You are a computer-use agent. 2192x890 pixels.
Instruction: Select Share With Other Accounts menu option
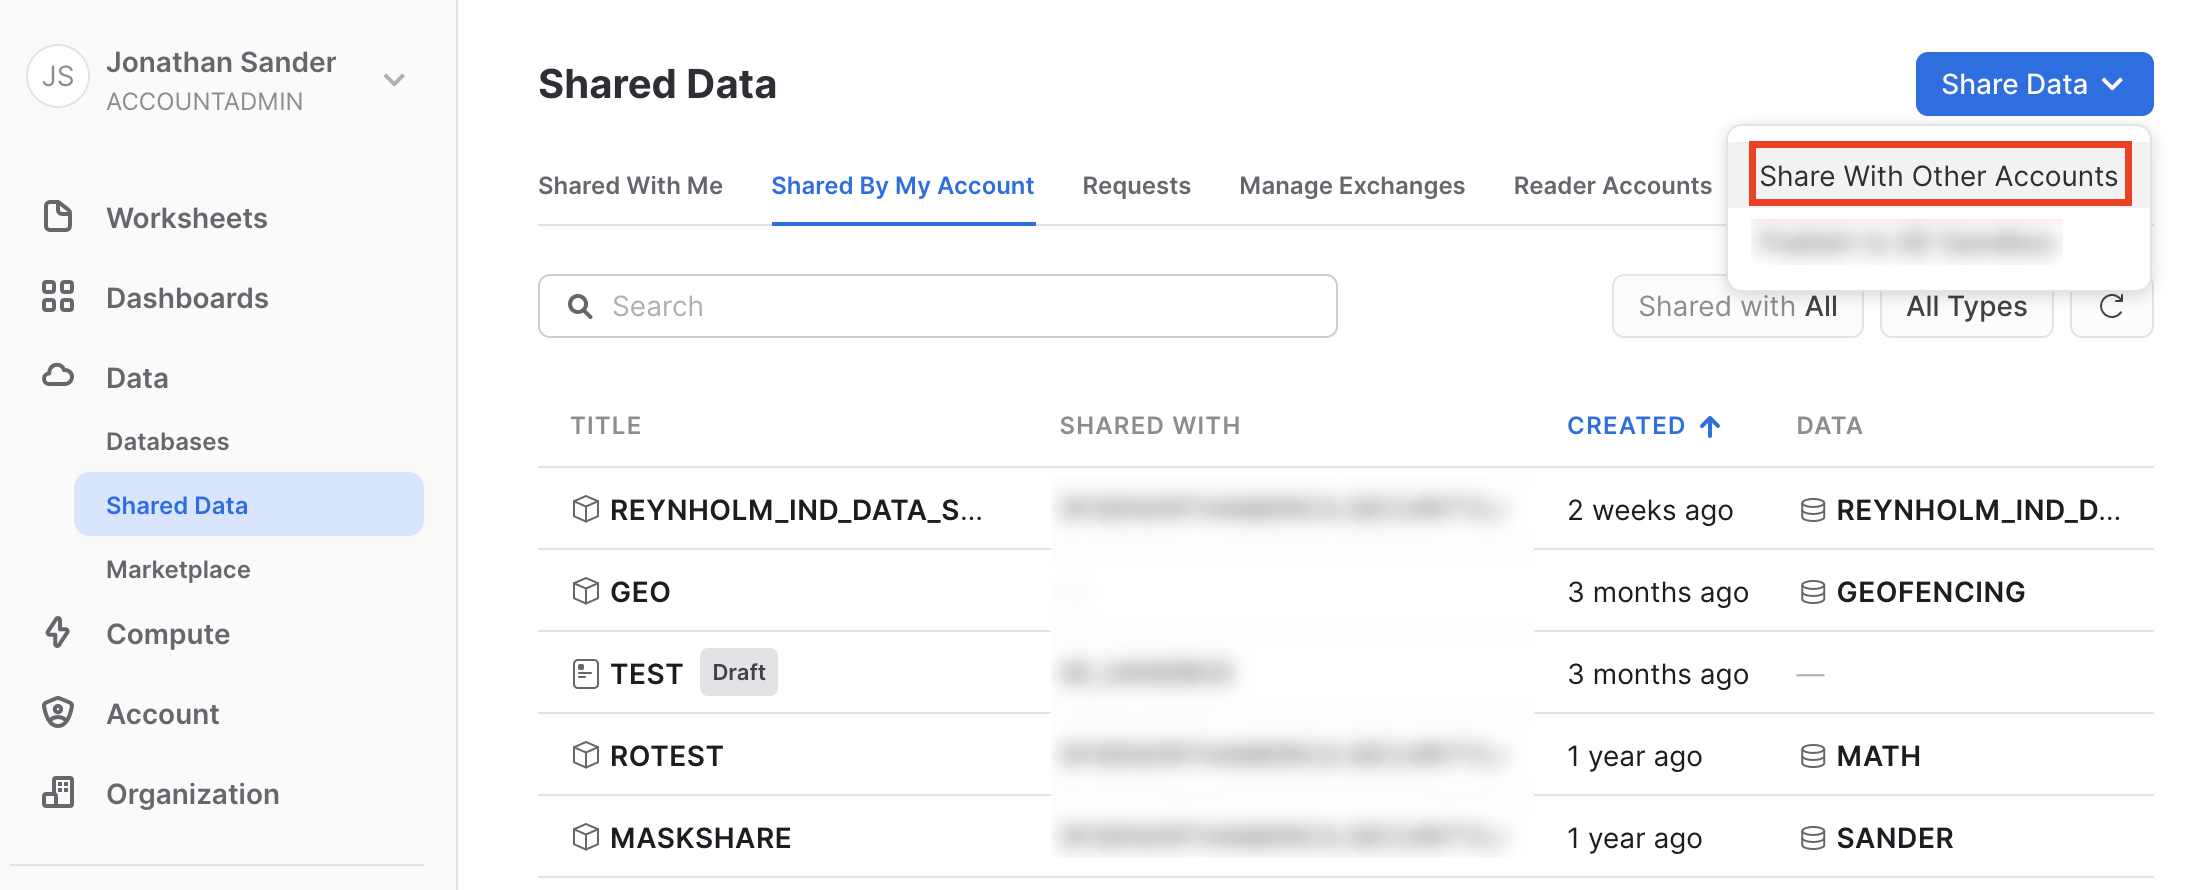click(1938, 176)
